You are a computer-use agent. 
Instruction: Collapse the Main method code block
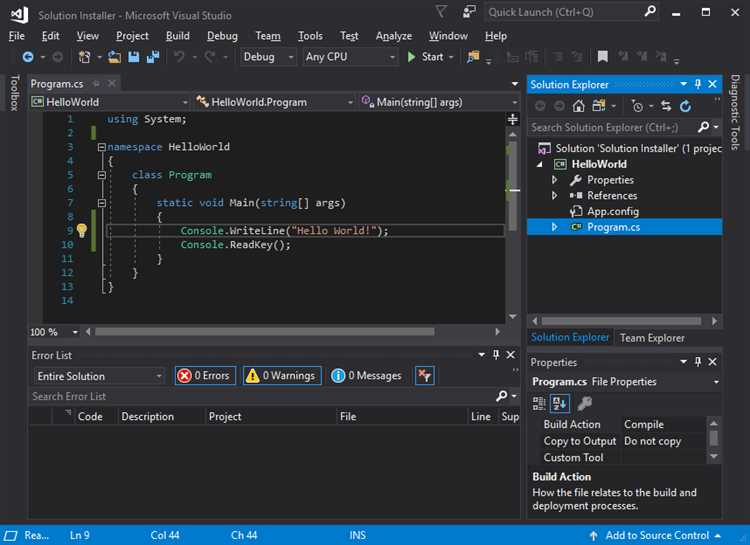click(101, 203)
